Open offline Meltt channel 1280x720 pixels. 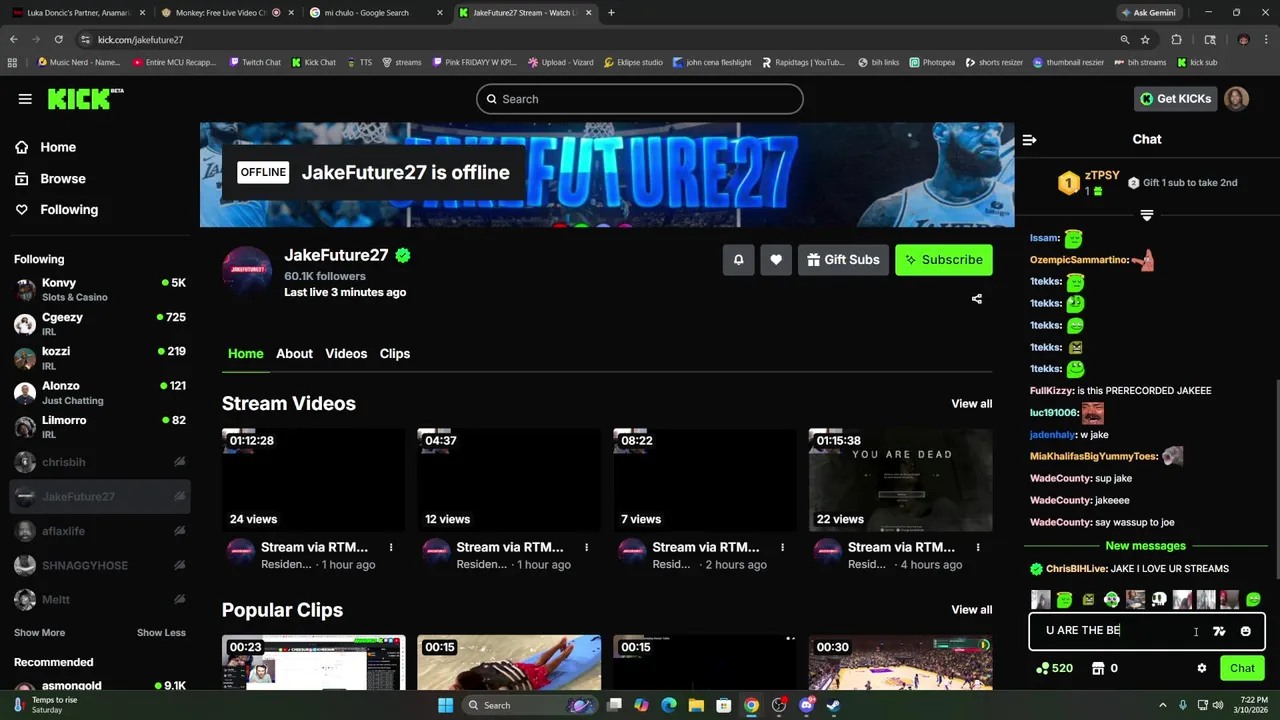100,599
